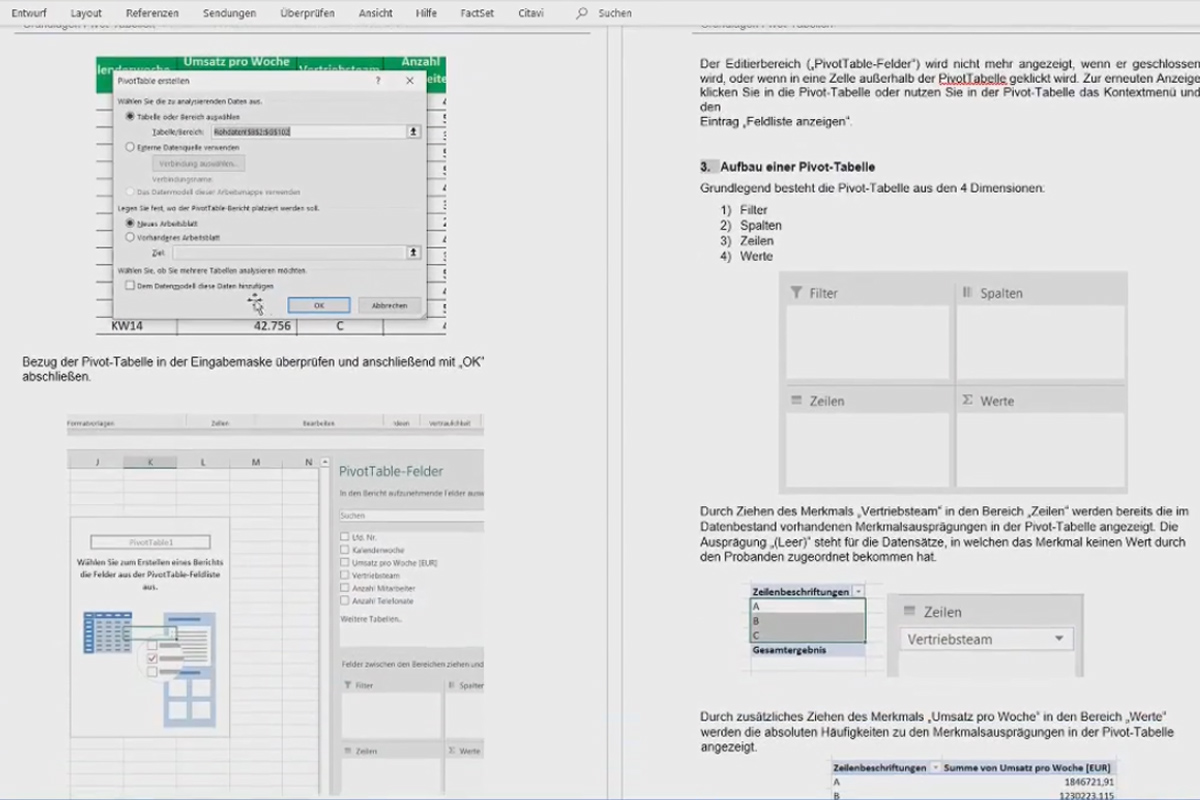The width and height of the screenshot is (1200, 800).
Task: Select 'Vorhandenes Arbeitsblatt' radio button
Action: point(130,238)
